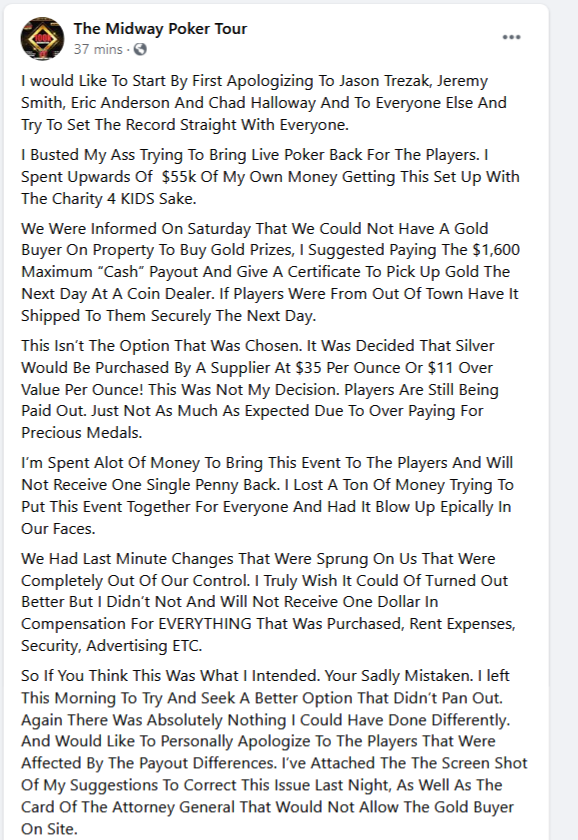Click the paragraph apologizing to Jason Trezak
Screen dimensions: 578x840
tap(264, 103)
